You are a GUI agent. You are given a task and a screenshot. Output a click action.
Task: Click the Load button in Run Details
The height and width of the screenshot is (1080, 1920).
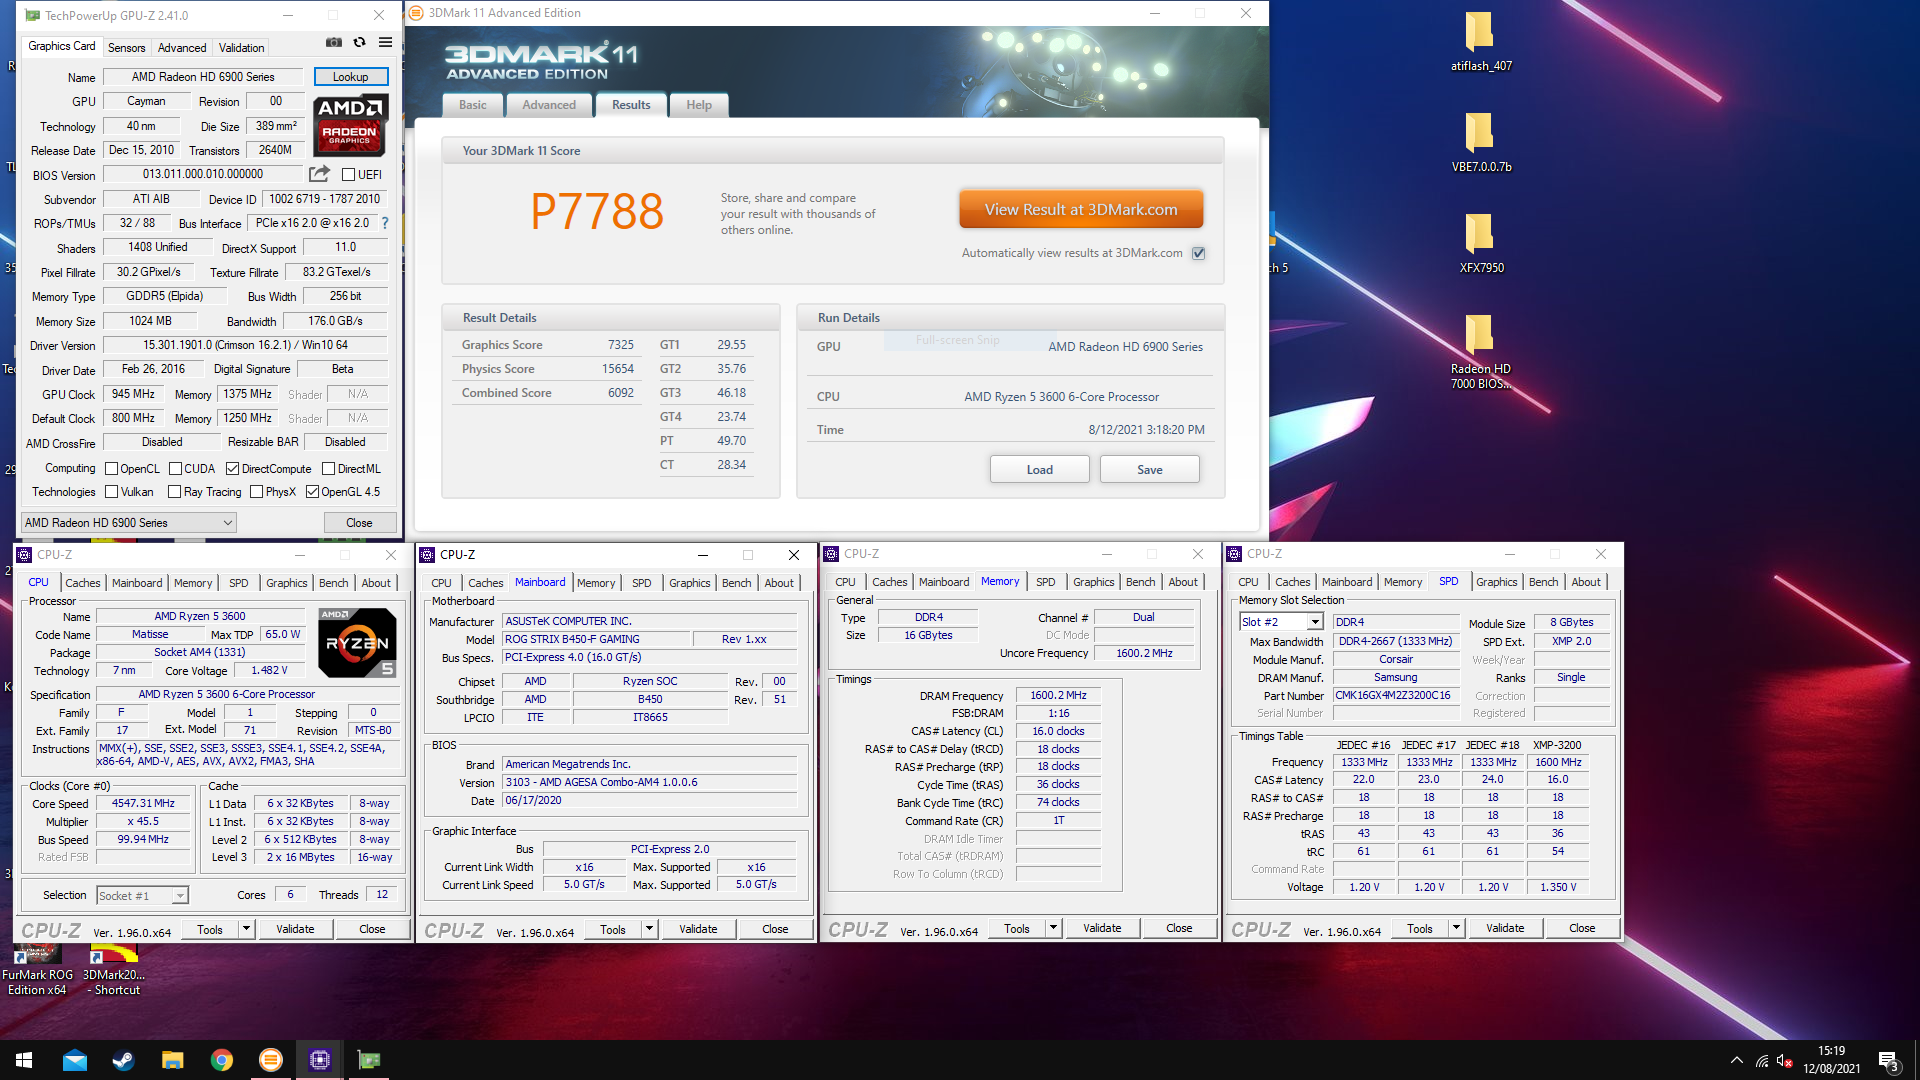pos(1040,470)
